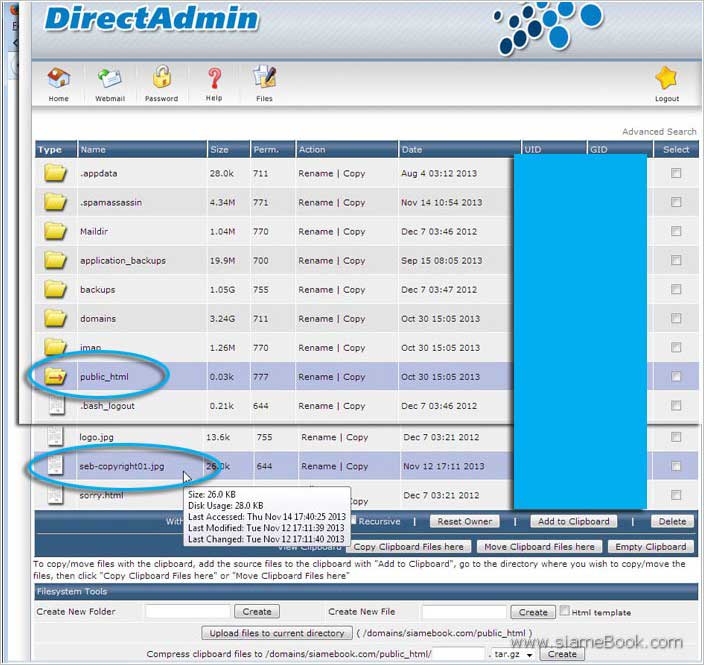
Task: Click Move Clipboard Files here button
Action: click(x=539, y=546)
